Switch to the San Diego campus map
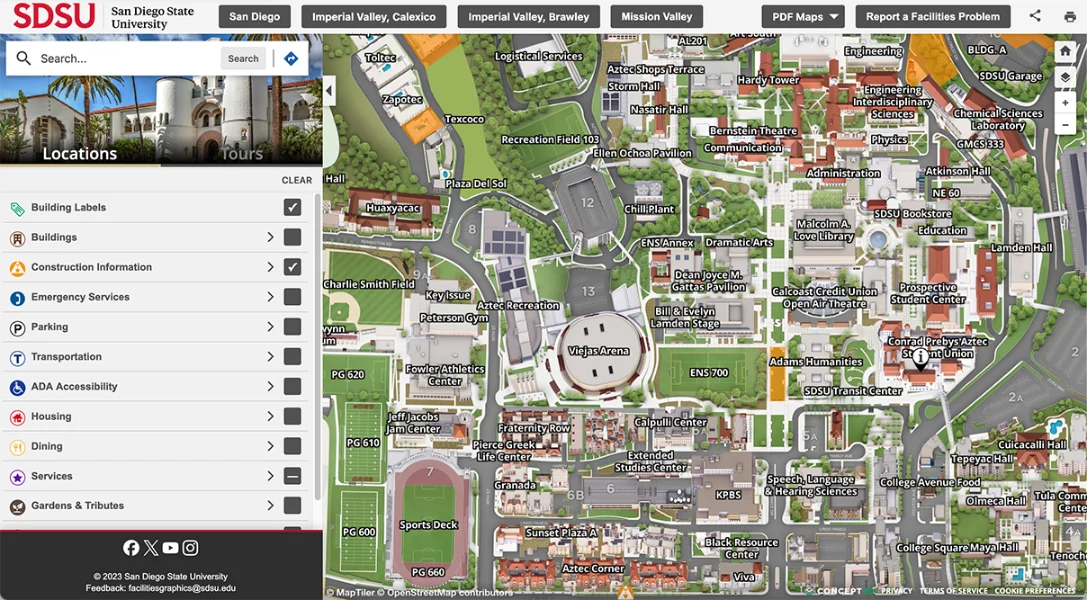Image resolution: width=1087 pixels, height=600 pixels. pos(254,17)
